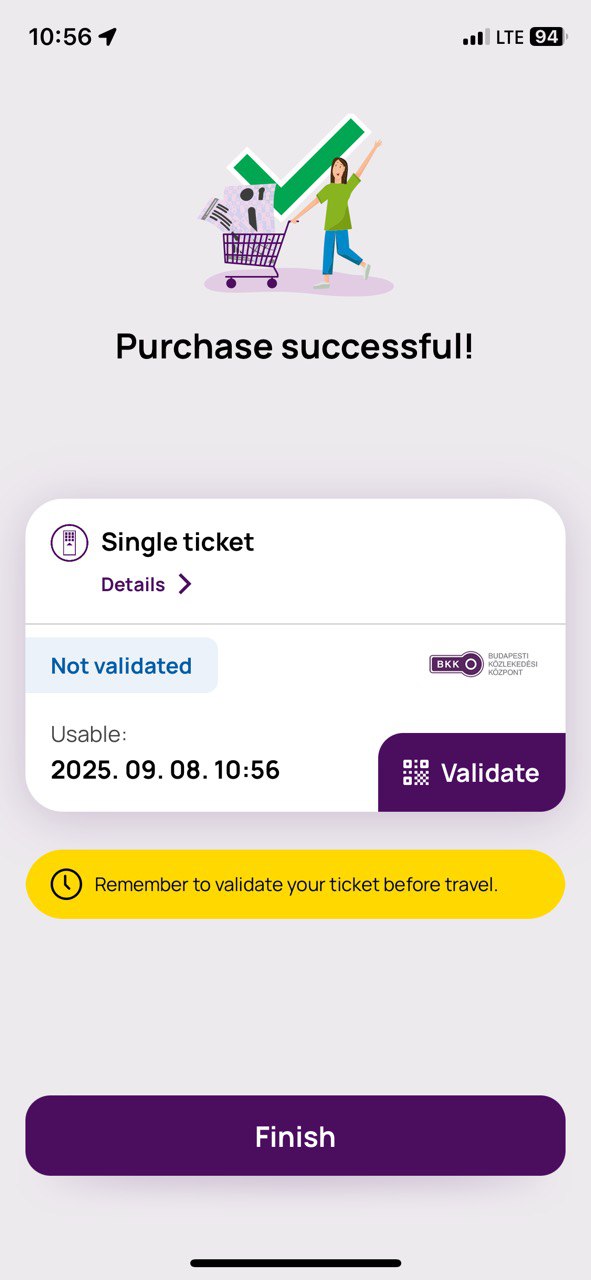591x1280 pixels.
Task: Tap the usable date 2025. 09. 08. 10:56
Action: coord(165,770)
